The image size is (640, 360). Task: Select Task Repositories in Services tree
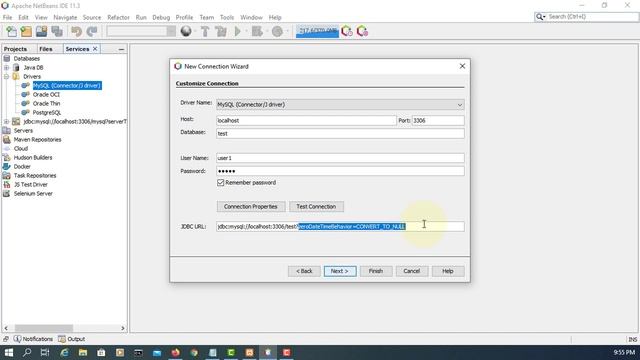coord(35,176)
